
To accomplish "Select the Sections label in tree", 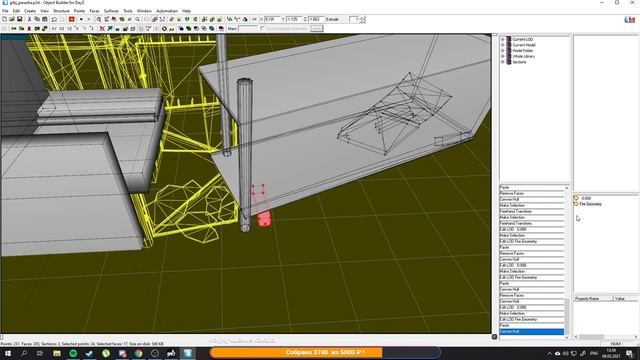I will pyautogui.click(x=520, y=62).
